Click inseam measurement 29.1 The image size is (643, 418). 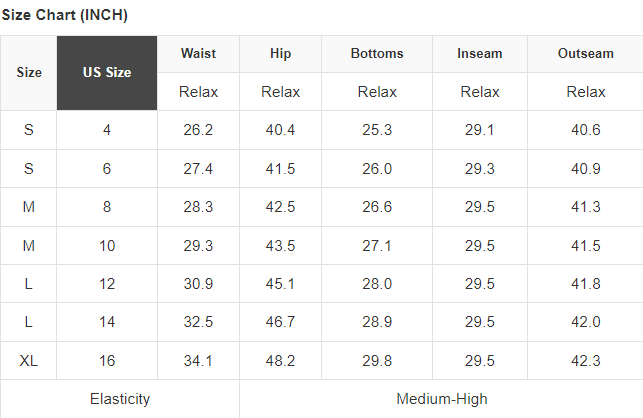pyautogui.click(x=480, y=130)
